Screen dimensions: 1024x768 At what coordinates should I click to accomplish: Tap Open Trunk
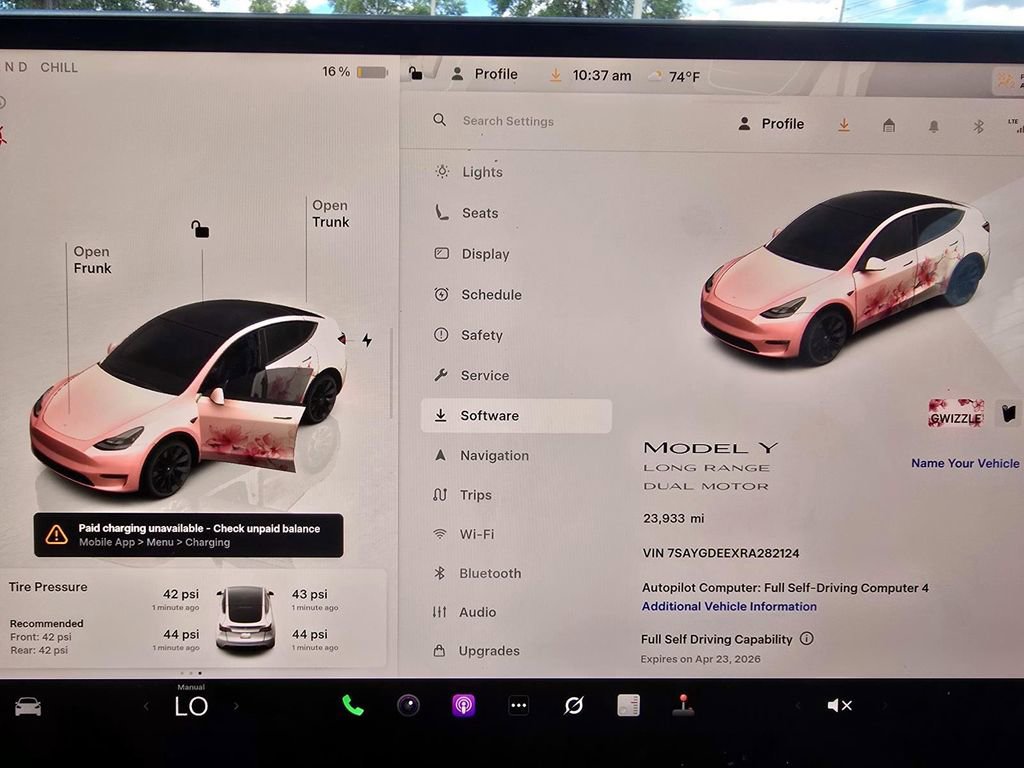[x=330, y=214]
